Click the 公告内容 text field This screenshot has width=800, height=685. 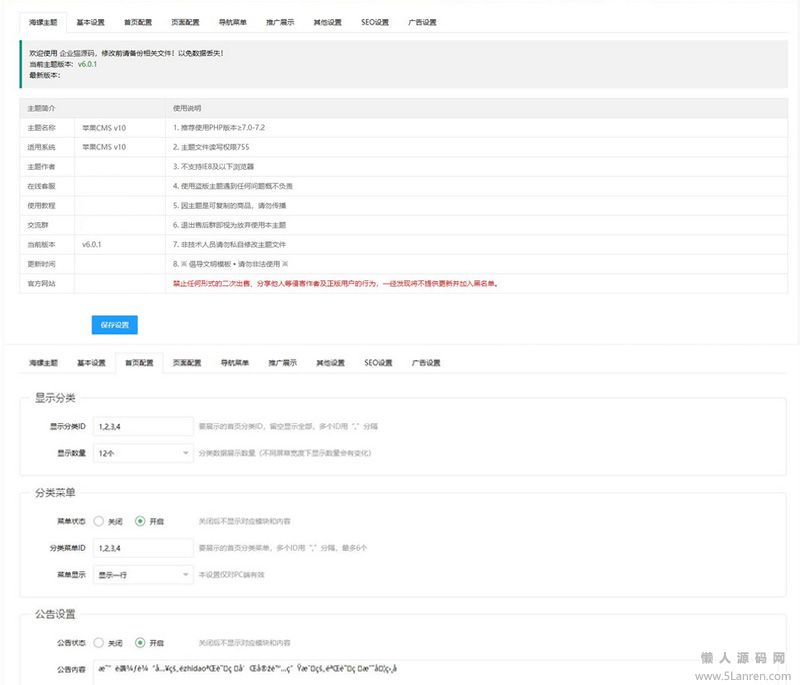tap(430, 669)
